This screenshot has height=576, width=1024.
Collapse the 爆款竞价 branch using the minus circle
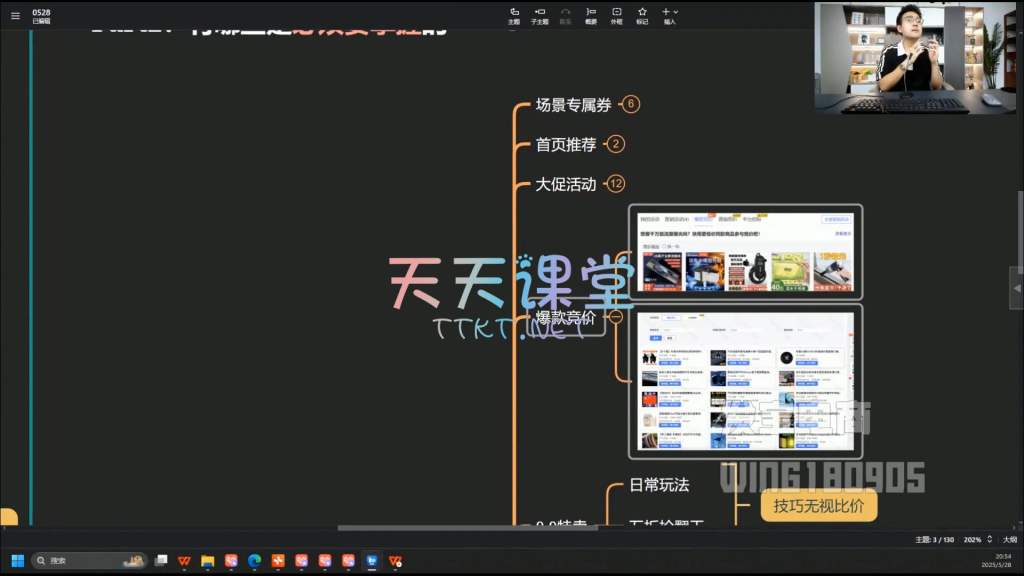(x=616, y=317)
